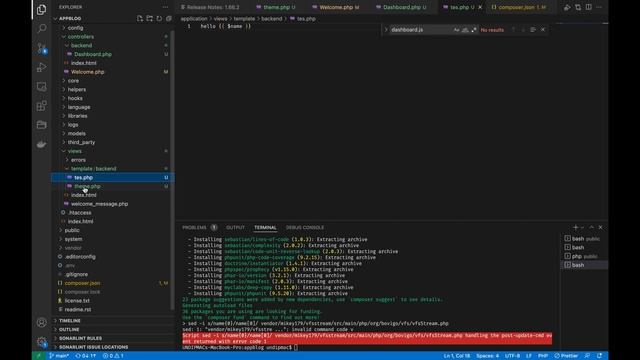Click Spaces: 4 indentation in status bar
Viewport: 640px width, 360px height.
(487, 356)
